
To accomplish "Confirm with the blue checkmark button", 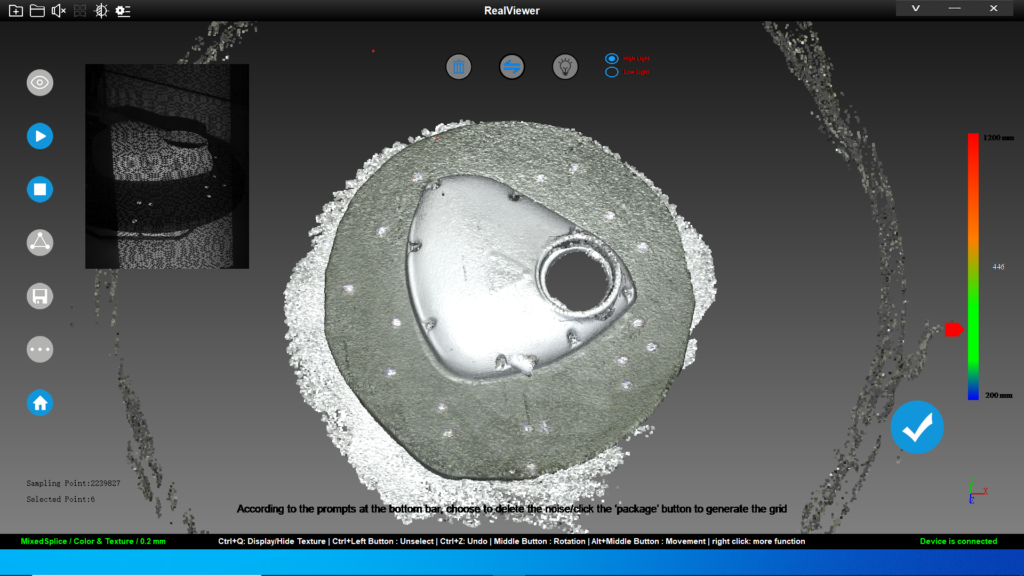I will tap(917, 427).
